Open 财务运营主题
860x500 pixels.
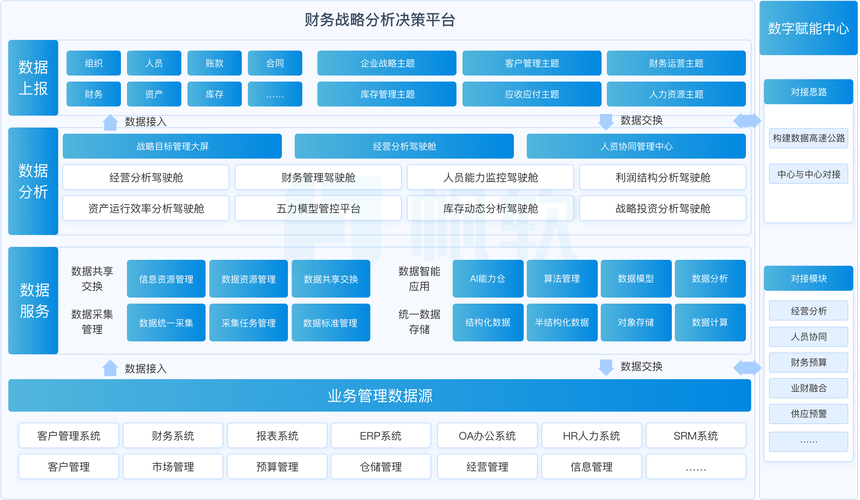pyautogui.click(x=676, y=63)
